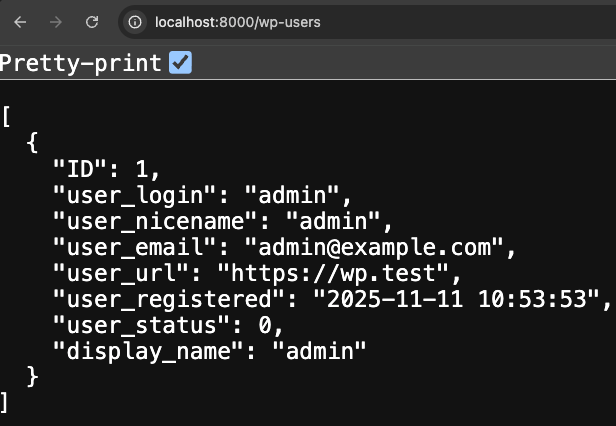The width and height of the screenshot is (616, 426).
Task: Disable the Pretty-print checkbox
Action: (x=181, y=63)
